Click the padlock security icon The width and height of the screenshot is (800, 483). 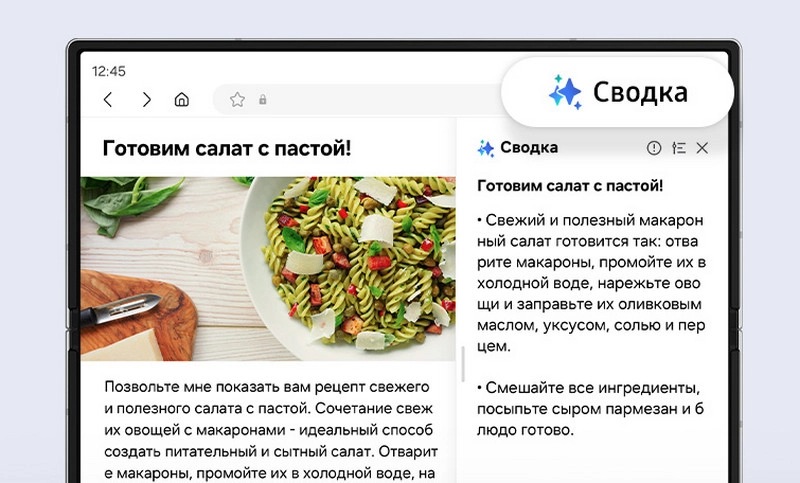coord(263,99)
